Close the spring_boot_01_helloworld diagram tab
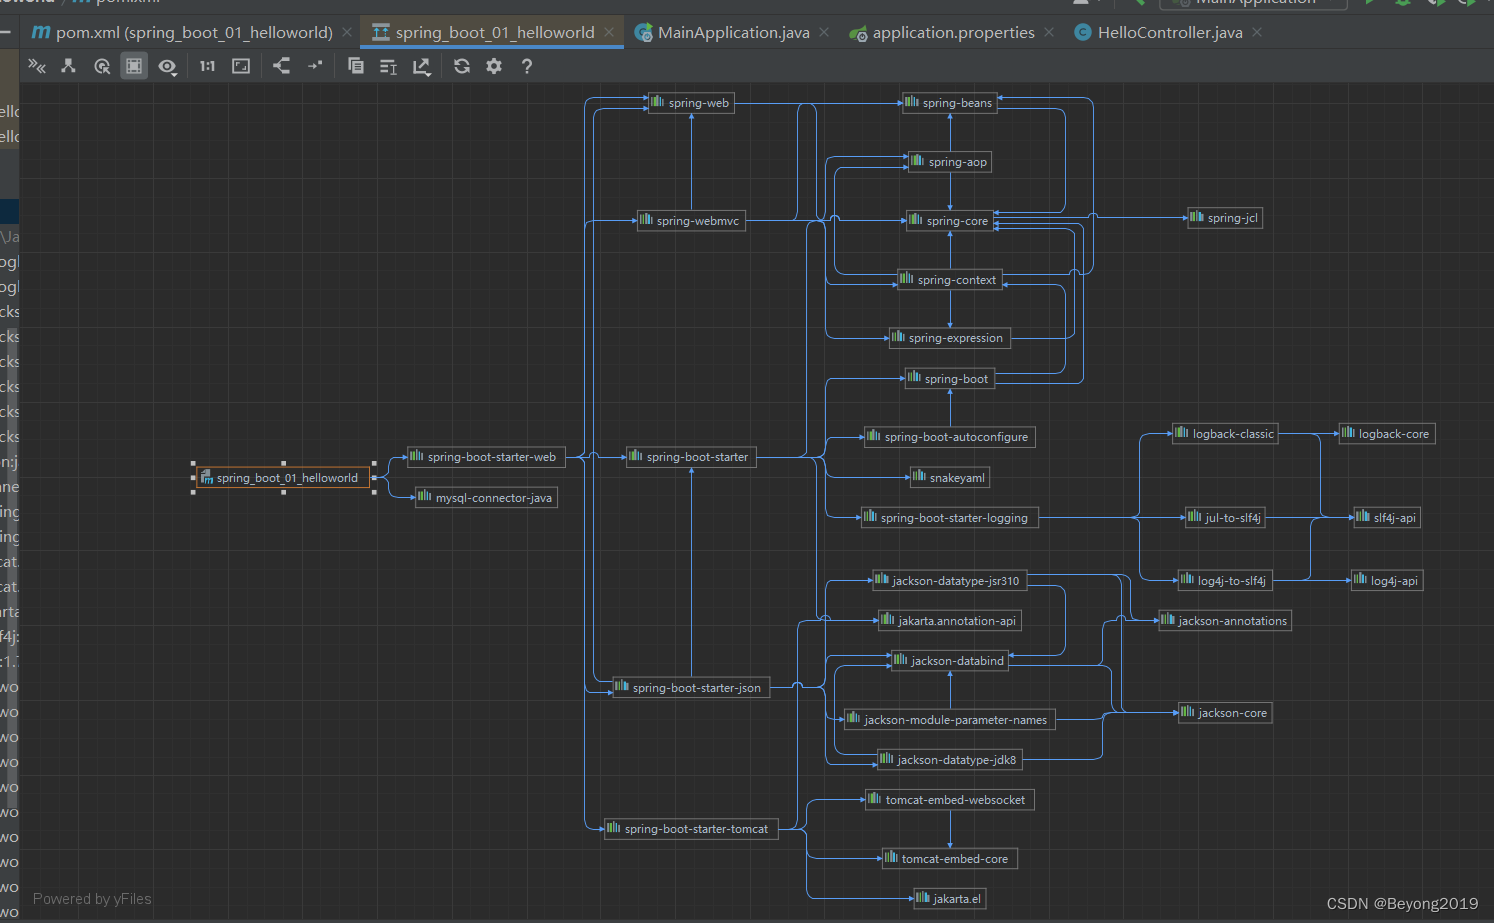 click(609, 32)
